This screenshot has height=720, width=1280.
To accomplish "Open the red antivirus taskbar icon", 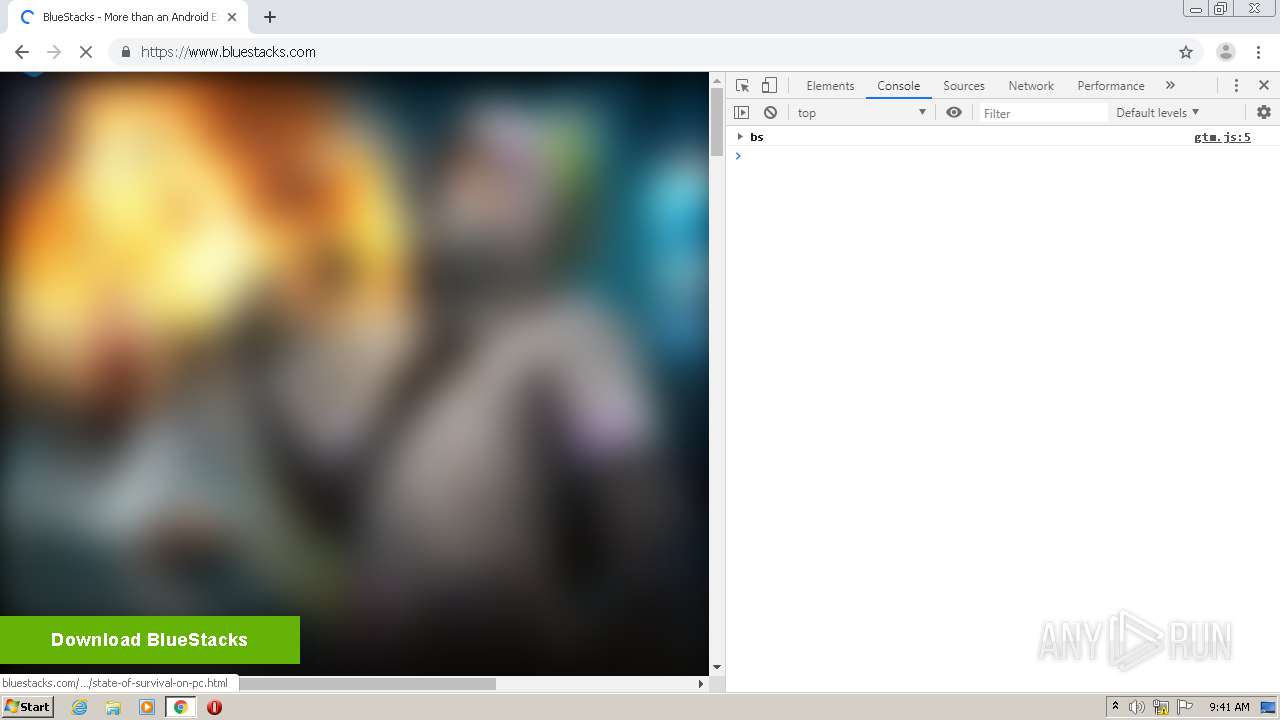I will click(x=214, y=707).
